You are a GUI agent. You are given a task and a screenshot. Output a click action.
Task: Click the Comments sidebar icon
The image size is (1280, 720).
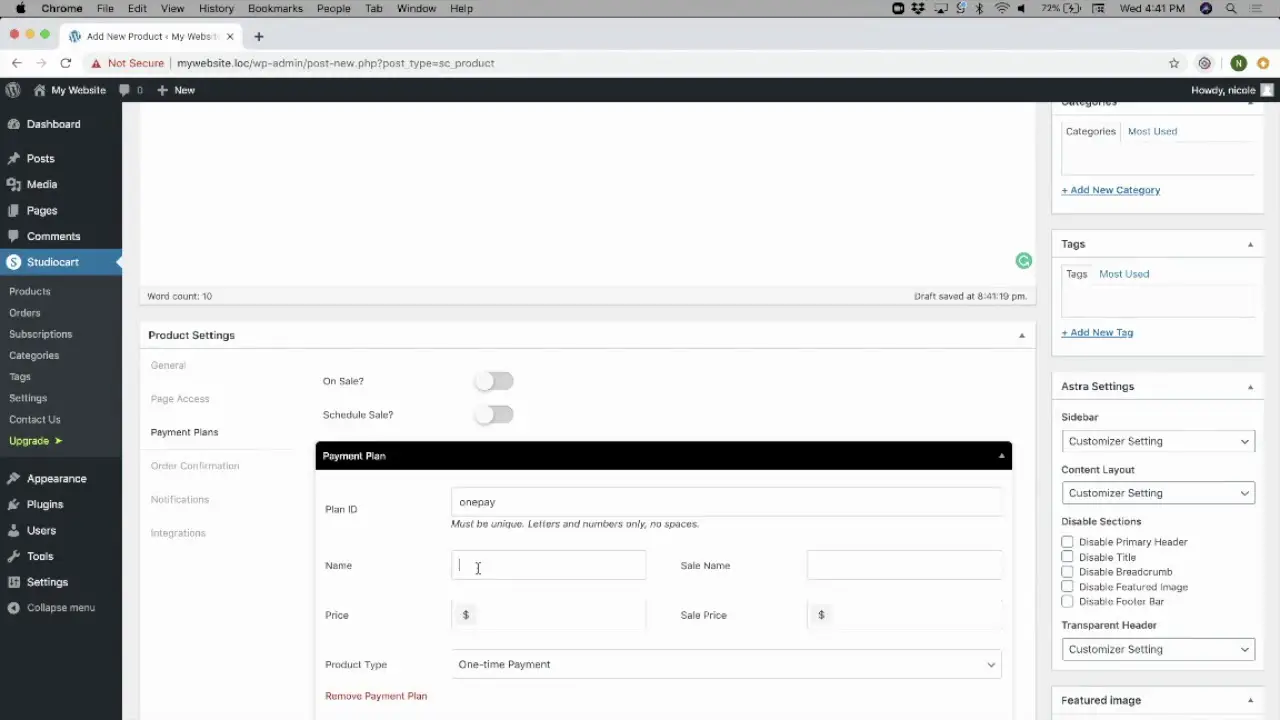click(x=13, y=237)
